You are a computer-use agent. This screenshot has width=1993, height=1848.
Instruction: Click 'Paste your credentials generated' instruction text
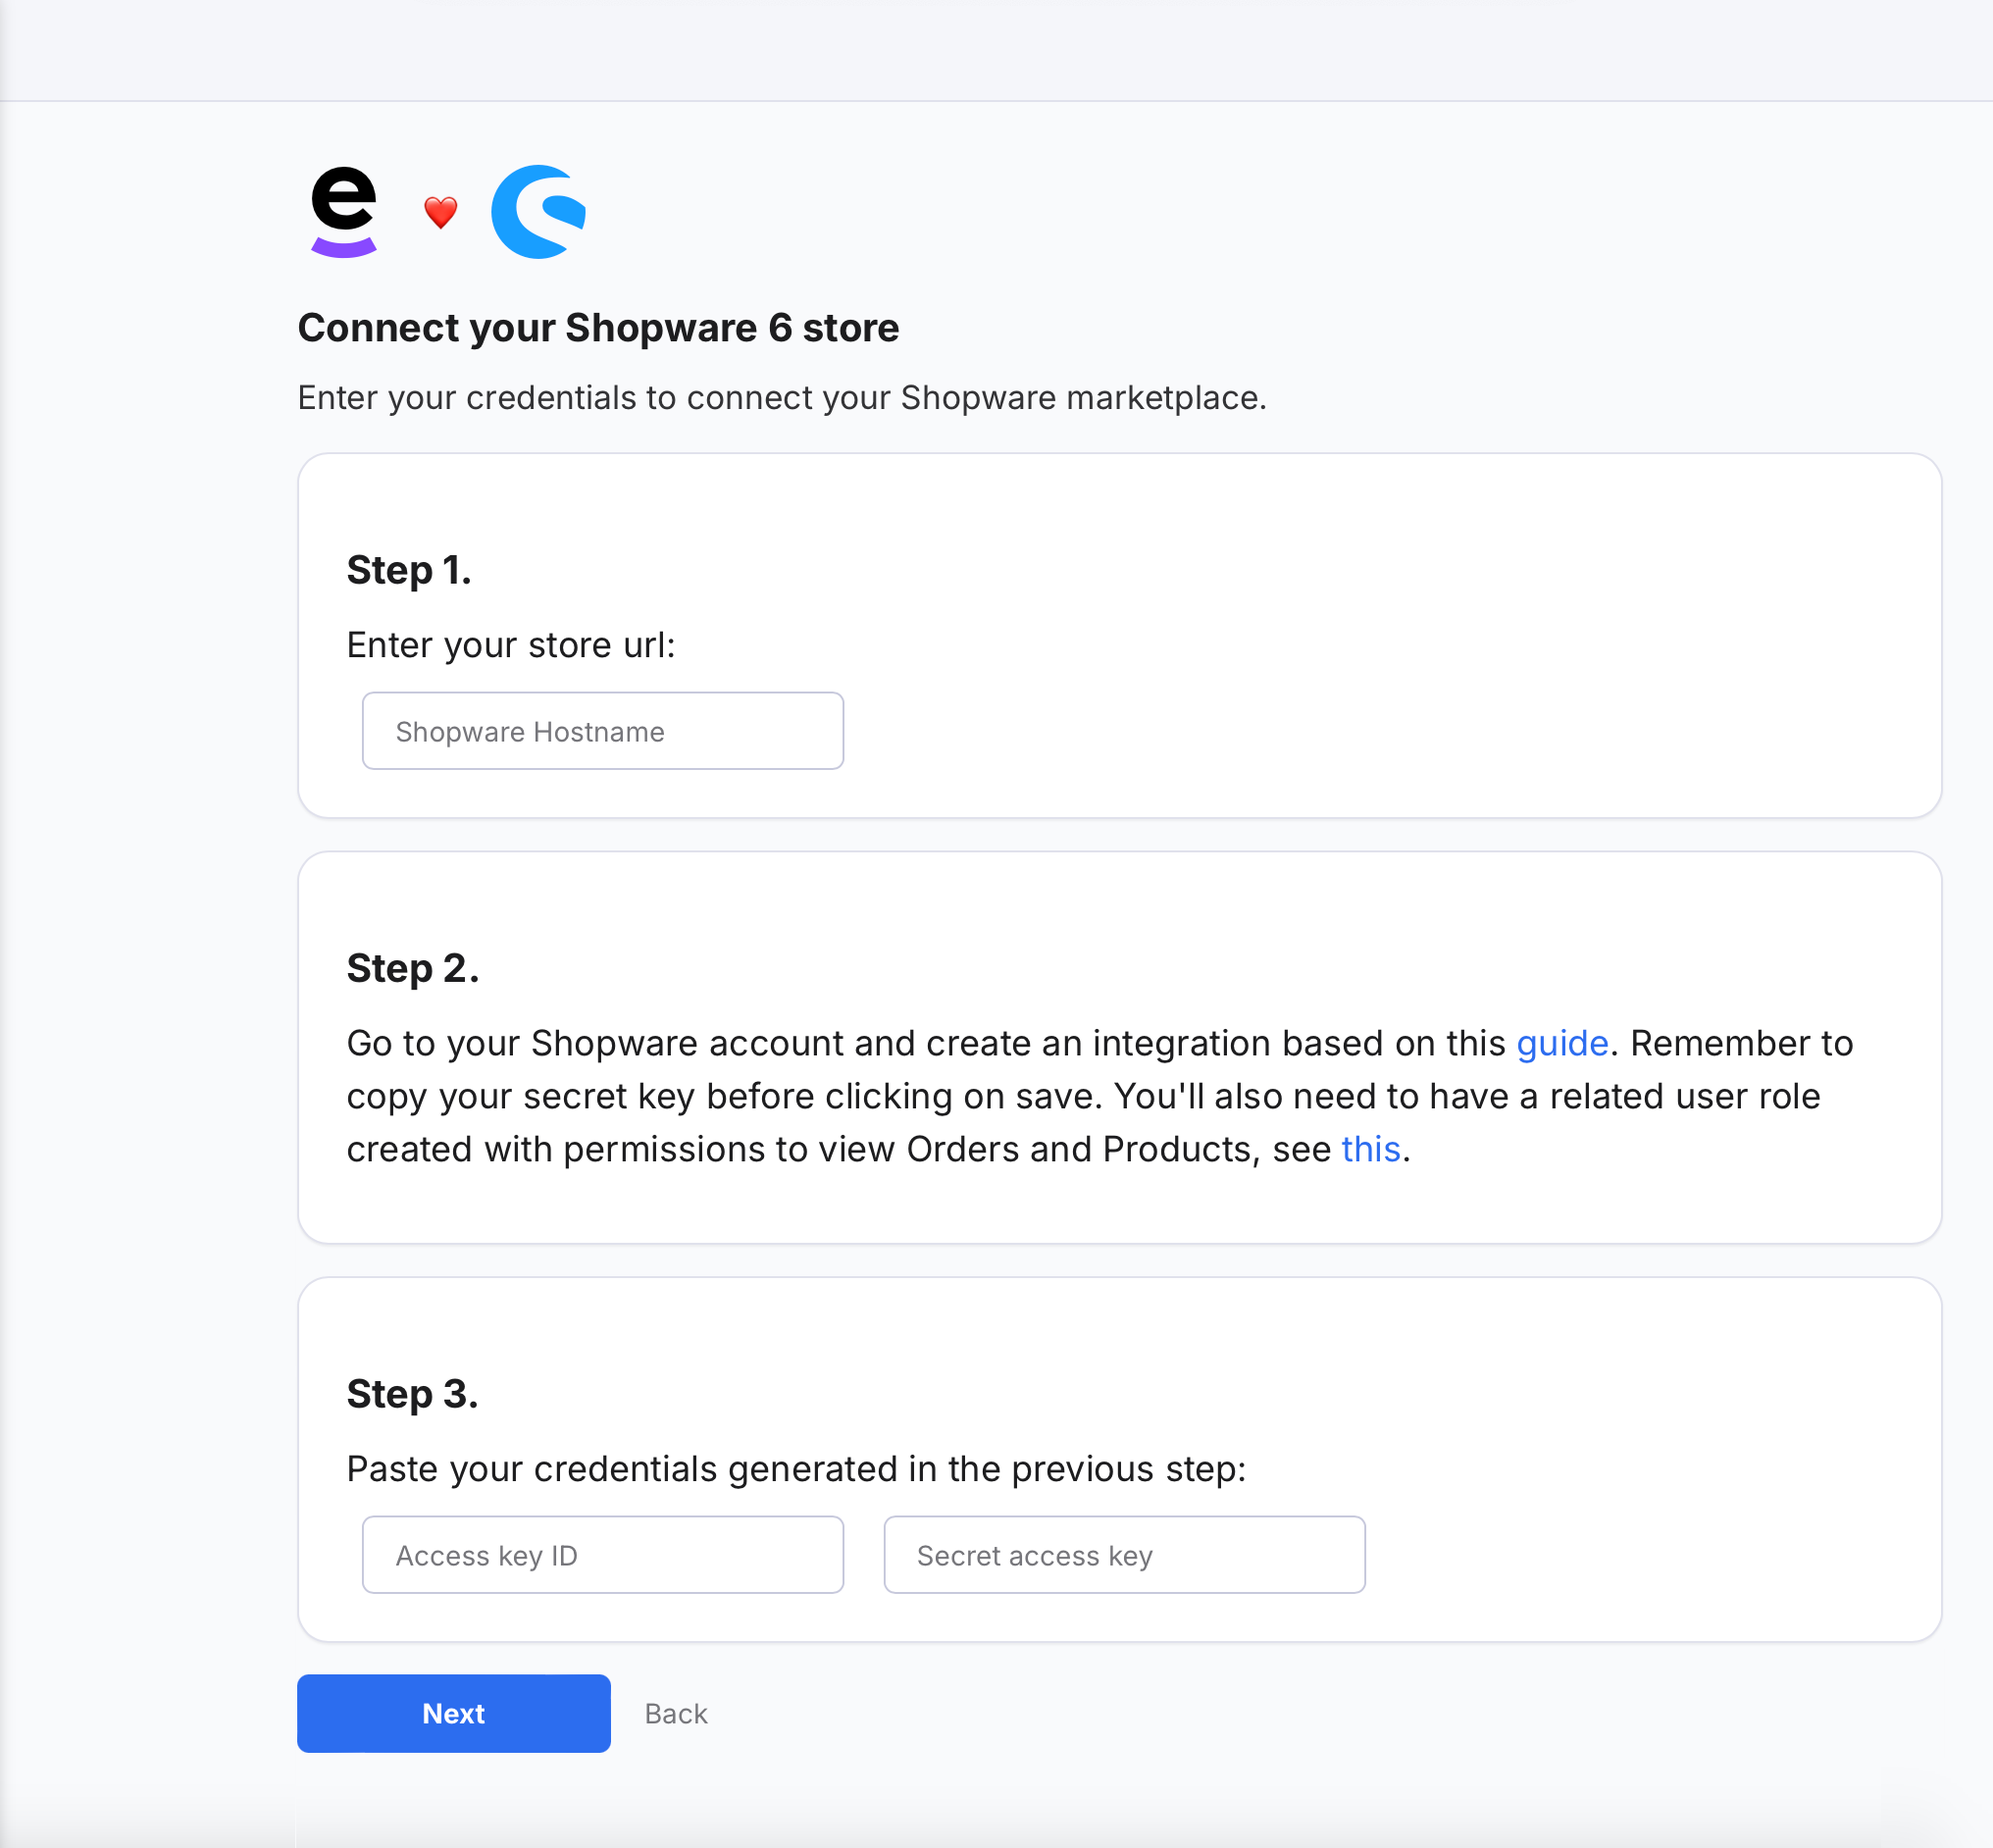pyautogui.click(x=797, y=1469)
